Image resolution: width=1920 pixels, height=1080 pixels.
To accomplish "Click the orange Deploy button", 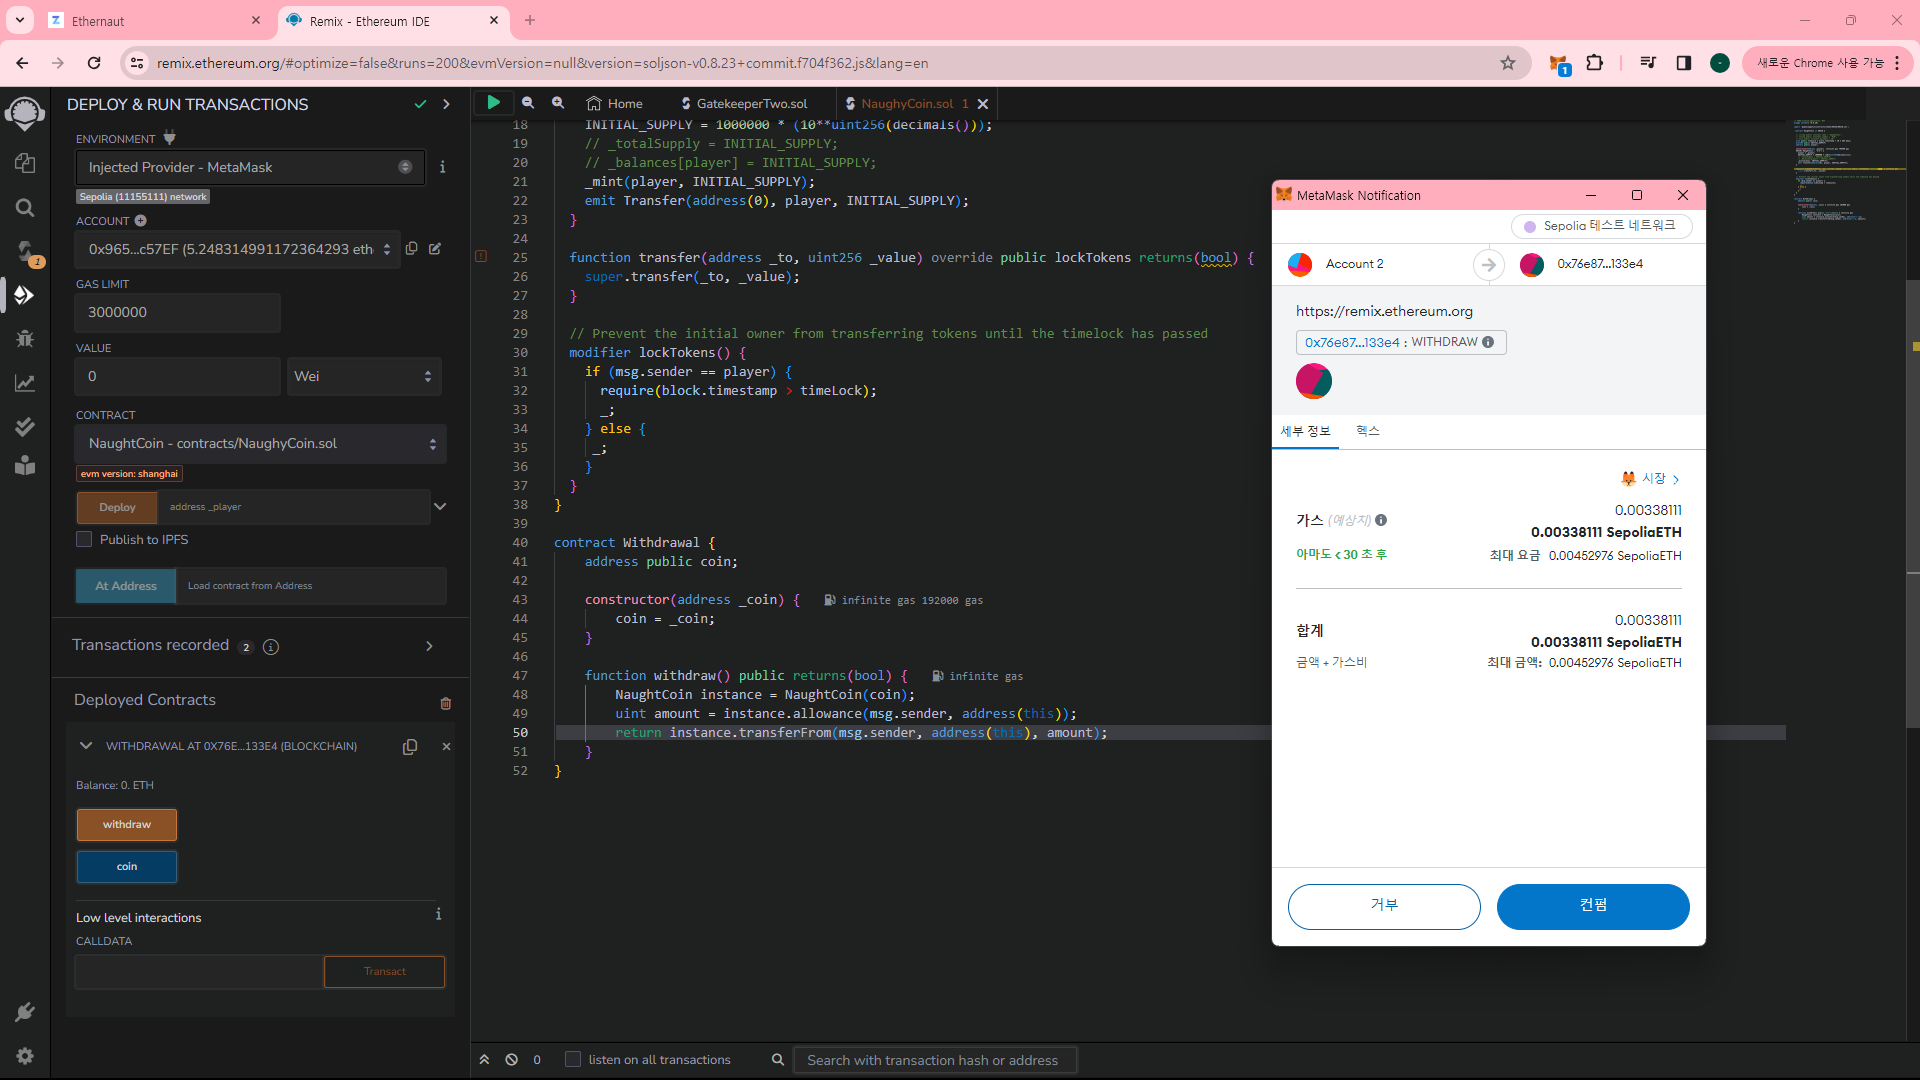I will [x=117, y=507].
